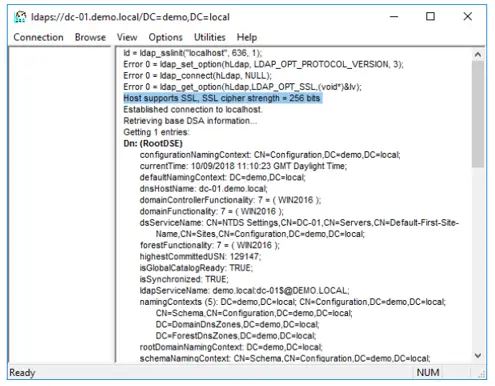This screenshot has width=495, height=386.
Task: Click 'Retrieving base DSA information' line
Action: [x=190, y=121]
